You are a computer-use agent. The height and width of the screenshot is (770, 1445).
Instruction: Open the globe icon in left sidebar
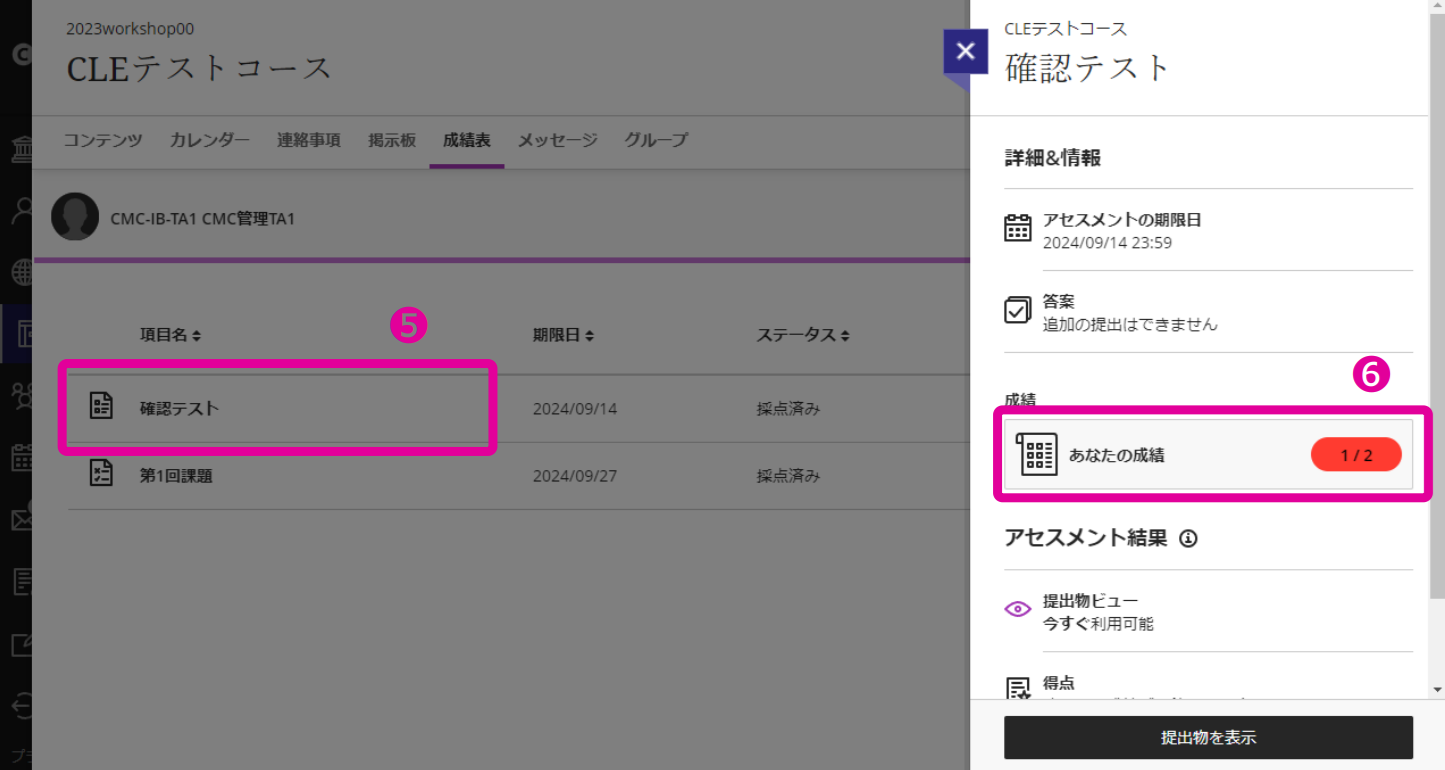tap(20, 272)
